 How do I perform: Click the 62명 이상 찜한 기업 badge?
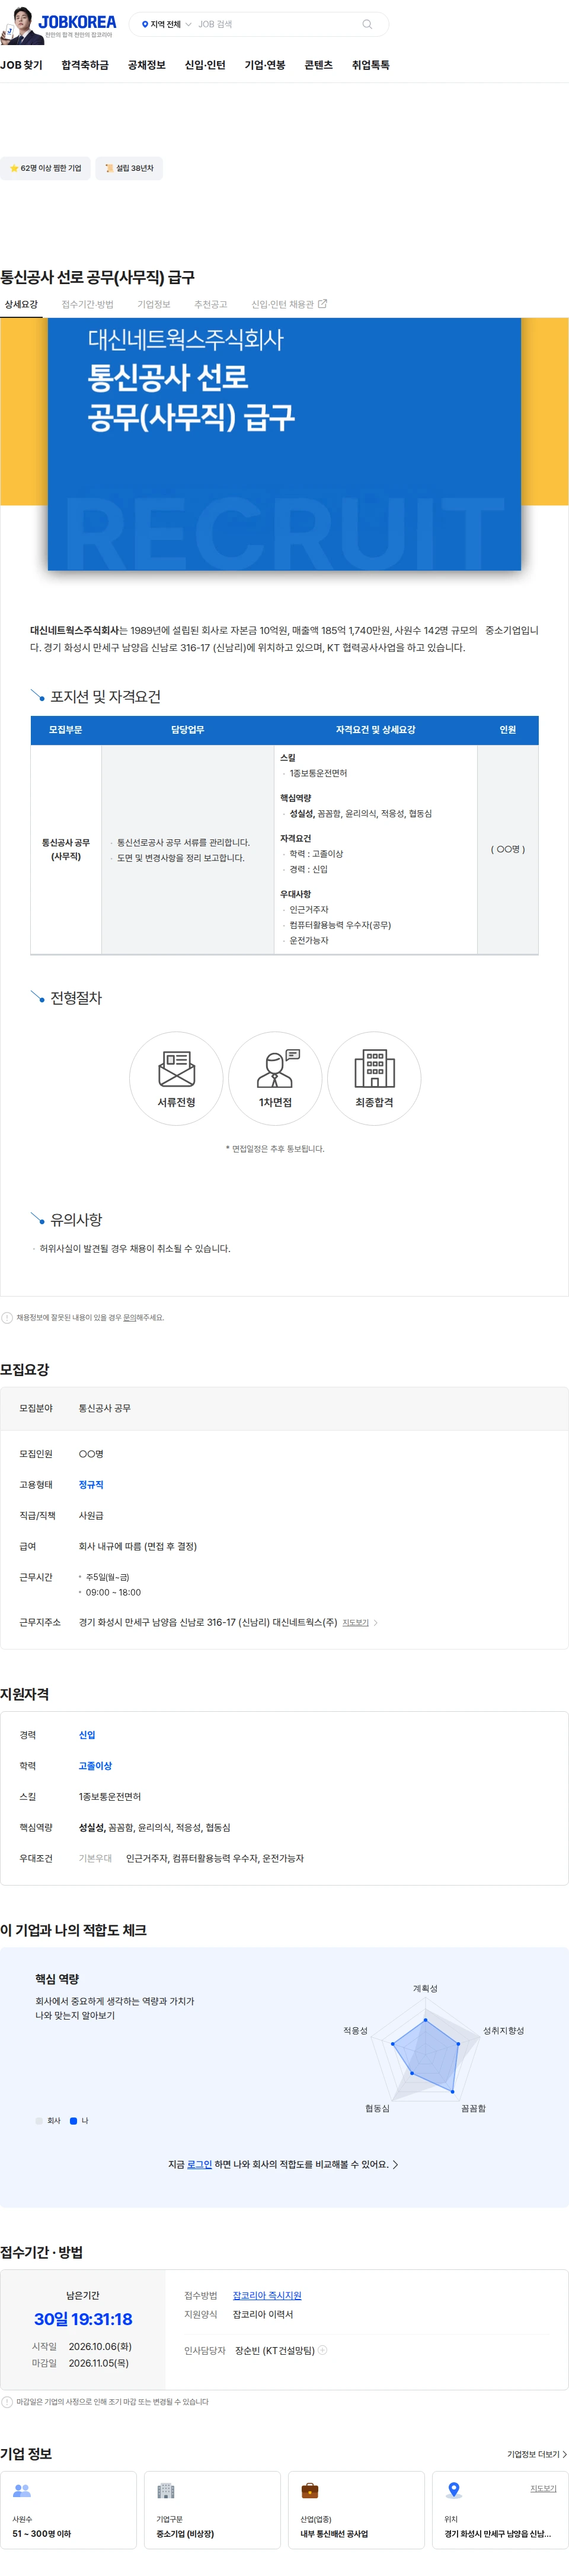[x=45, y=168]
